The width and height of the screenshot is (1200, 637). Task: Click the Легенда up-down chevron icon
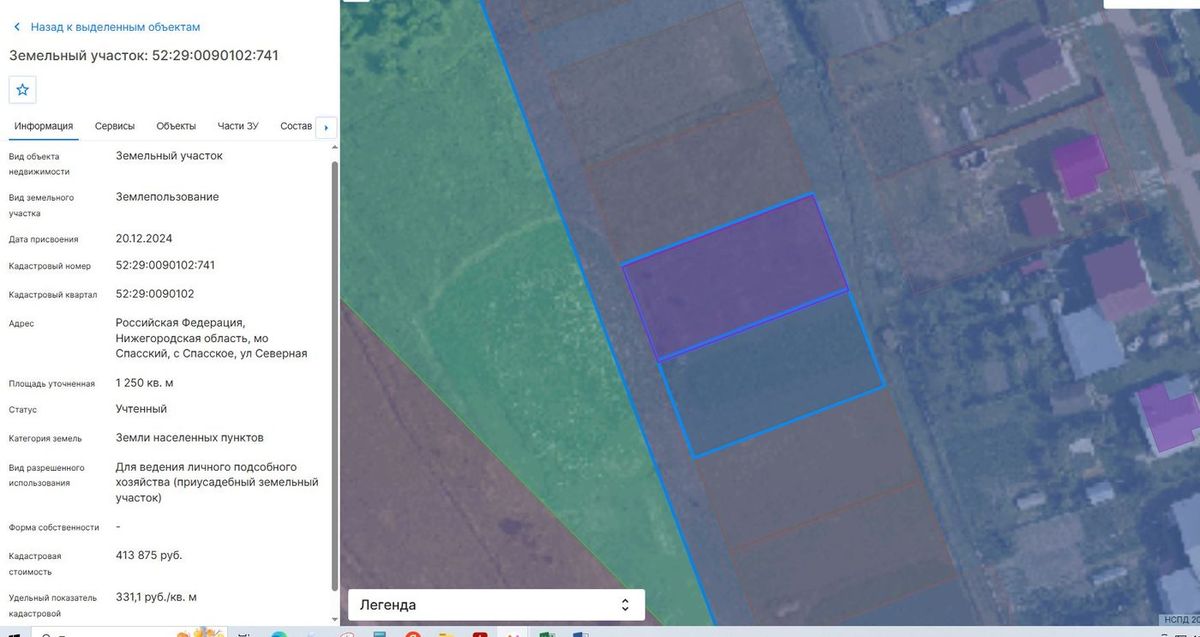pyautogui.click(x=625, y=605)
